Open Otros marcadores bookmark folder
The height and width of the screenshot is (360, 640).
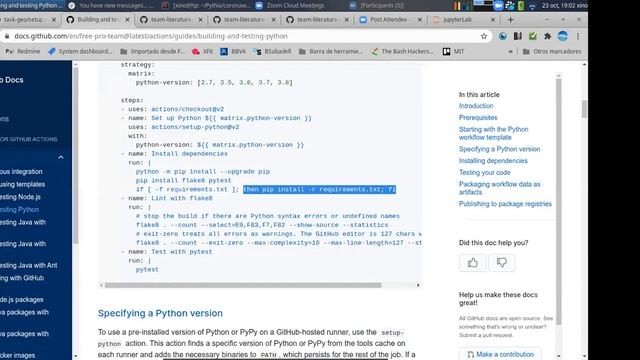coord(552,51)
